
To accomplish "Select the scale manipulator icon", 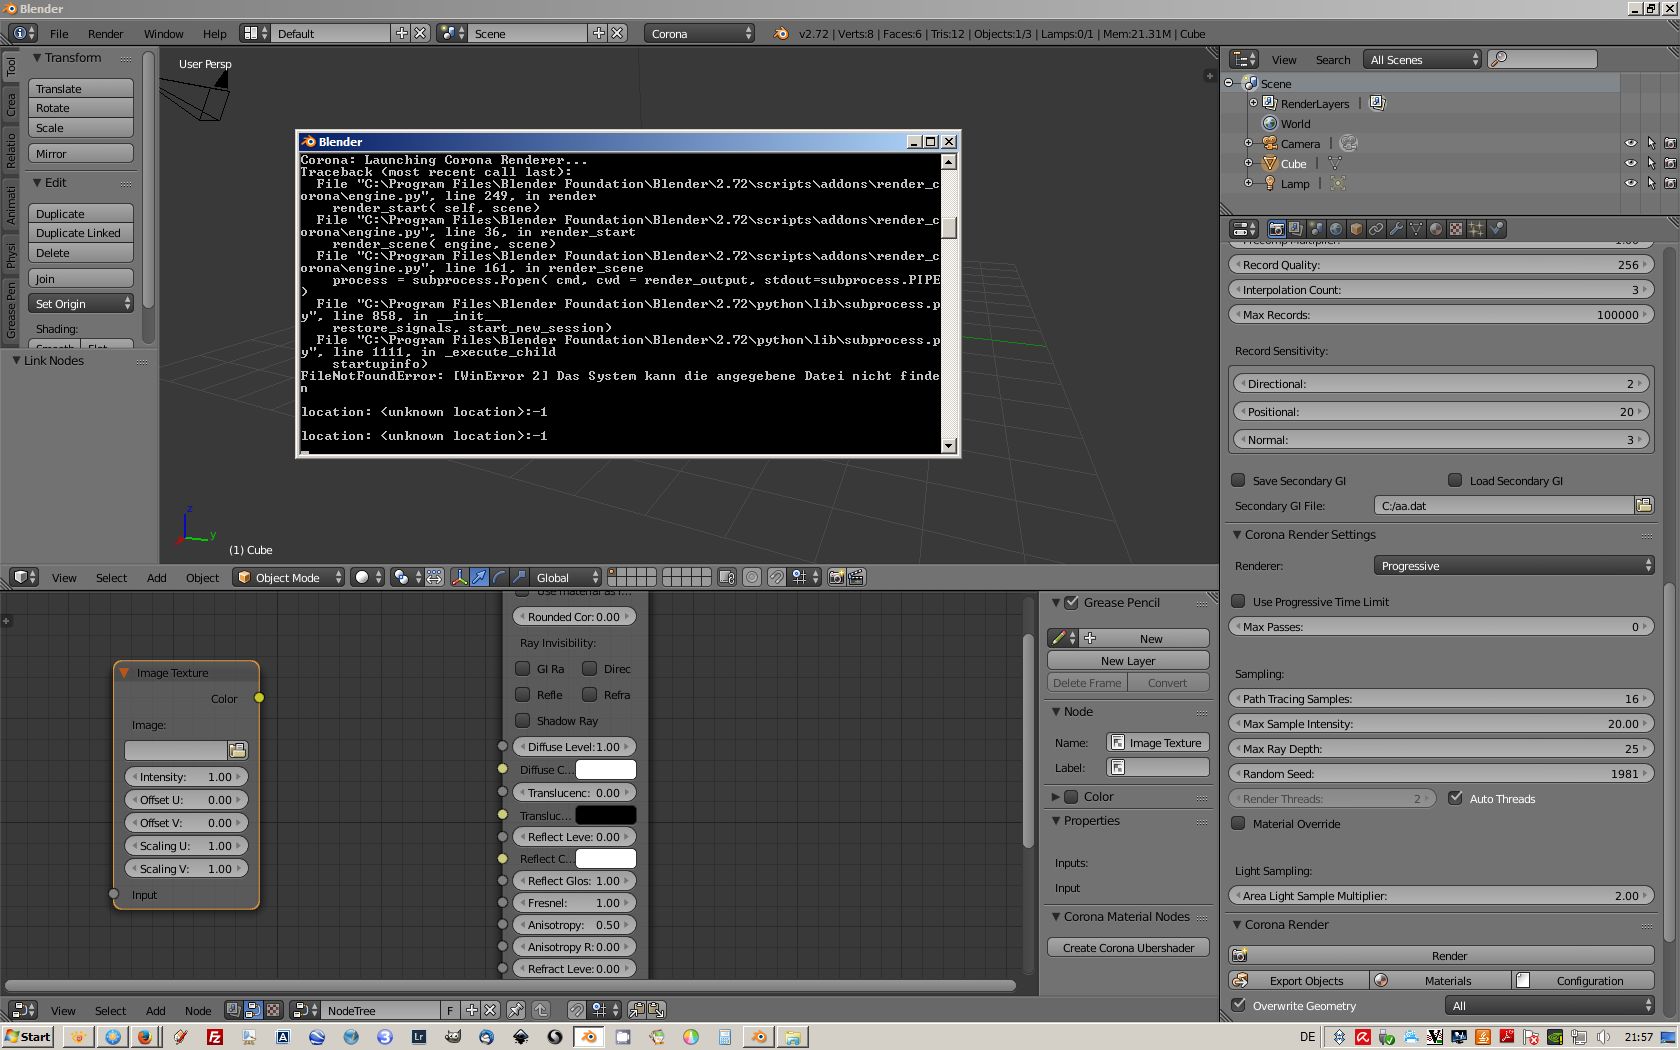I will click(x=519, y=577).
